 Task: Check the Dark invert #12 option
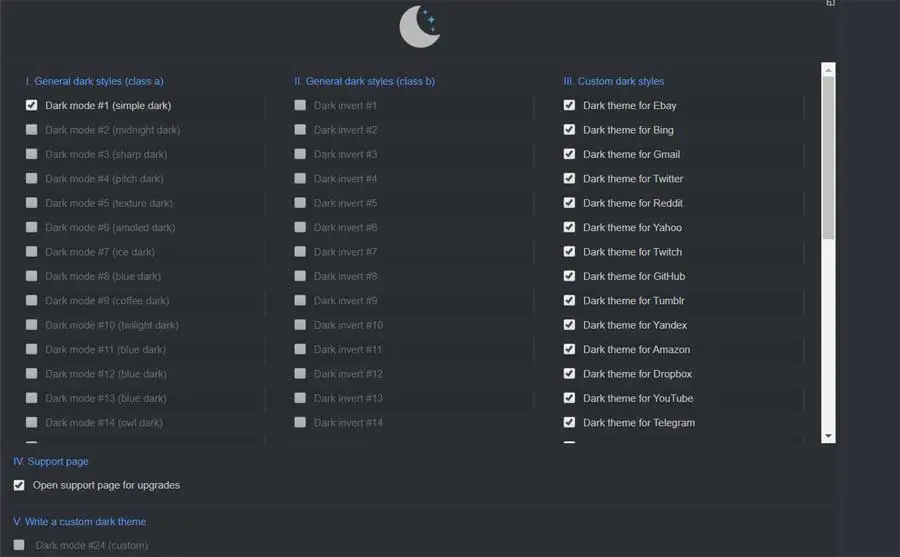tap(300, 374)
